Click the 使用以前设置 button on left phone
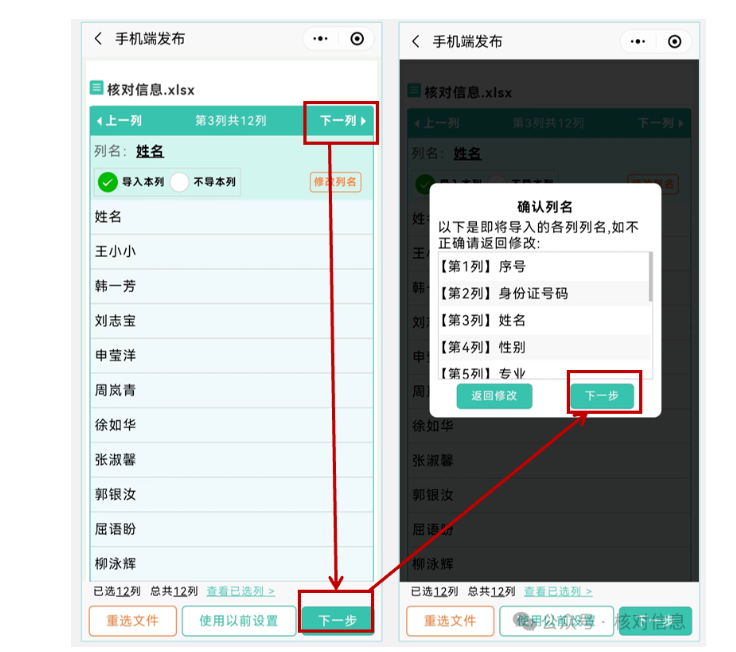Screen dimensions: 736x652 pyautogui.click(x=239, y=621)
